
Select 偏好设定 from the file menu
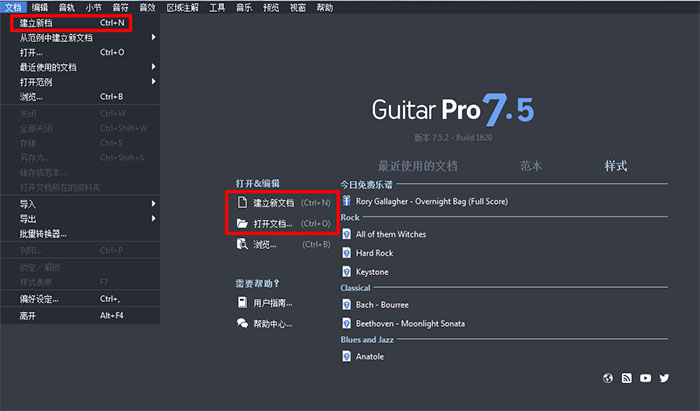coord(40,298)
